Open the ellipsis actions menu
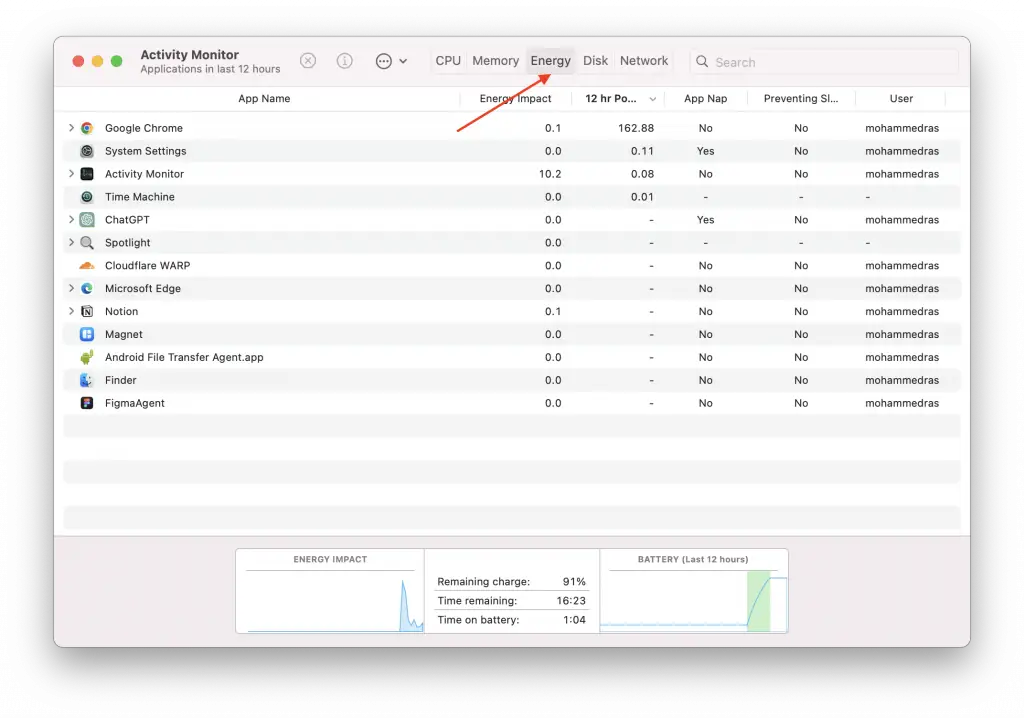The width and height of the screenshot is (1024, 718). pos(391,61)
